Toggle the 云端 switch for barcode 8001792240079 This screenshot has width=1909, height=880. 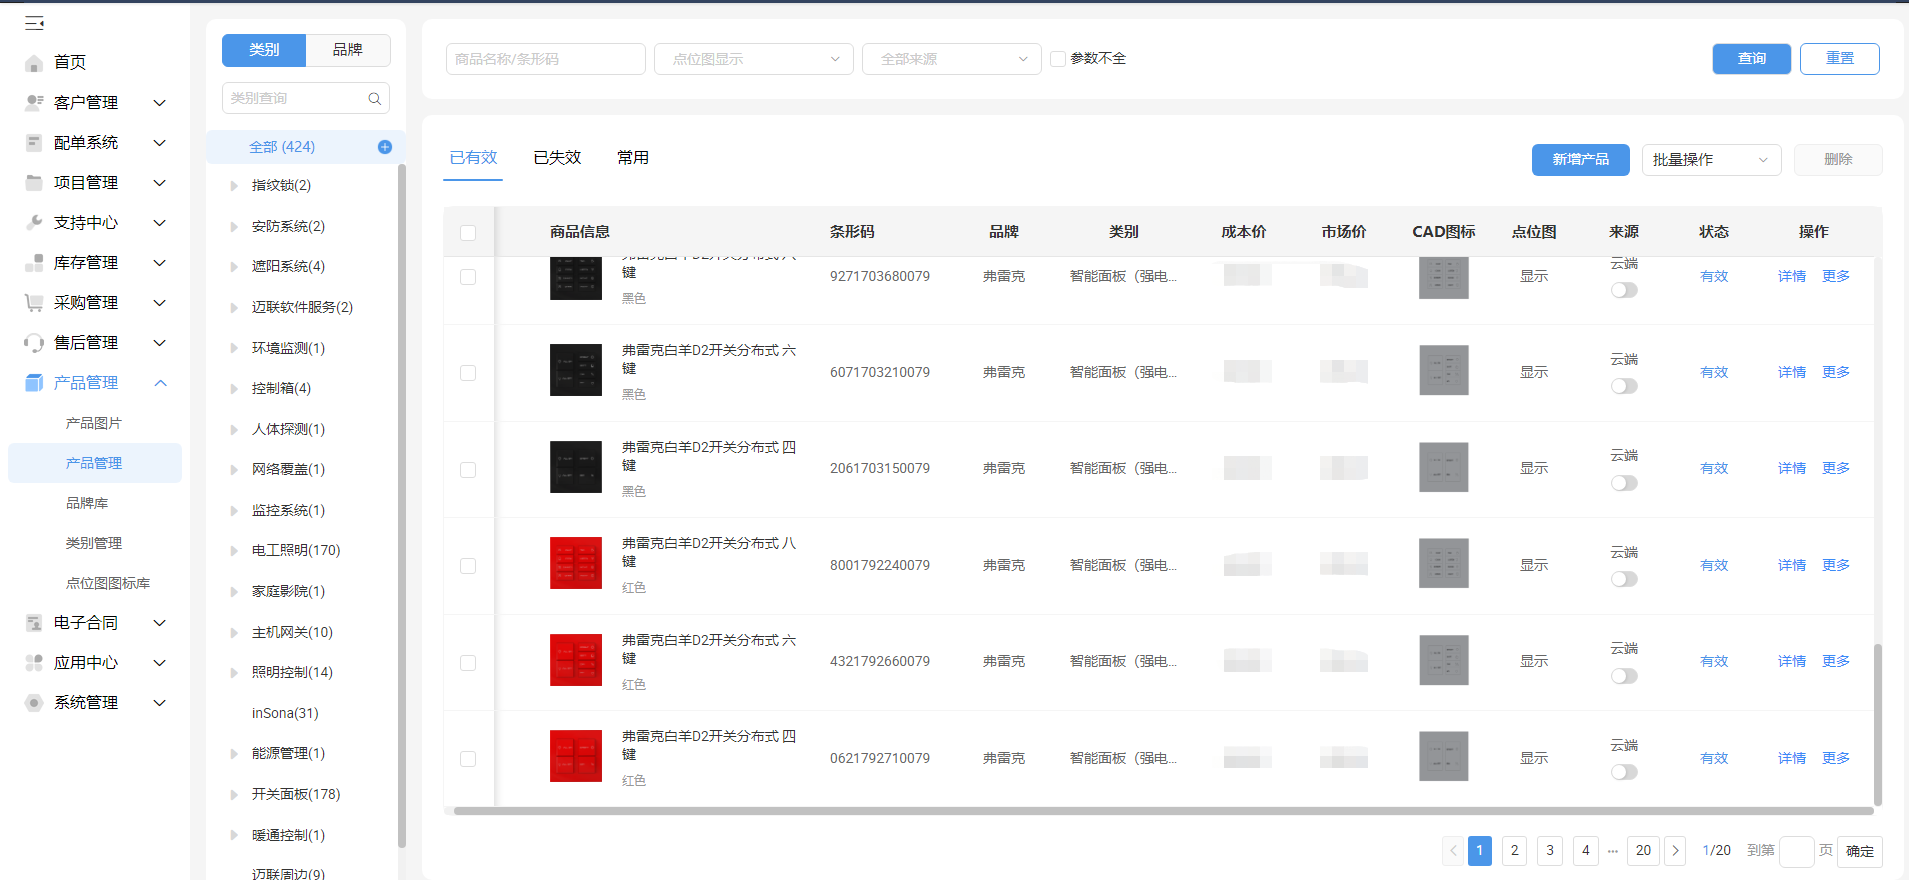pos(1624,579)
